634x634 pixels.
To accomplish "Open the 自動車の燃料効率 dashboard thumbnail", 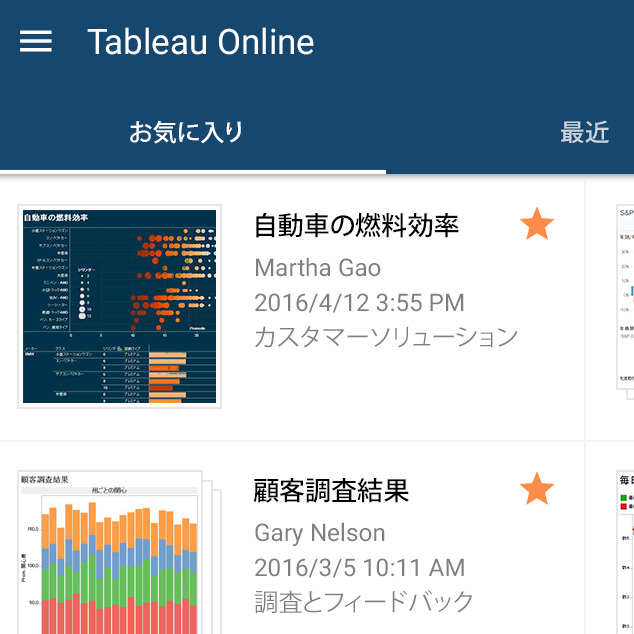I will coord(118,307).
